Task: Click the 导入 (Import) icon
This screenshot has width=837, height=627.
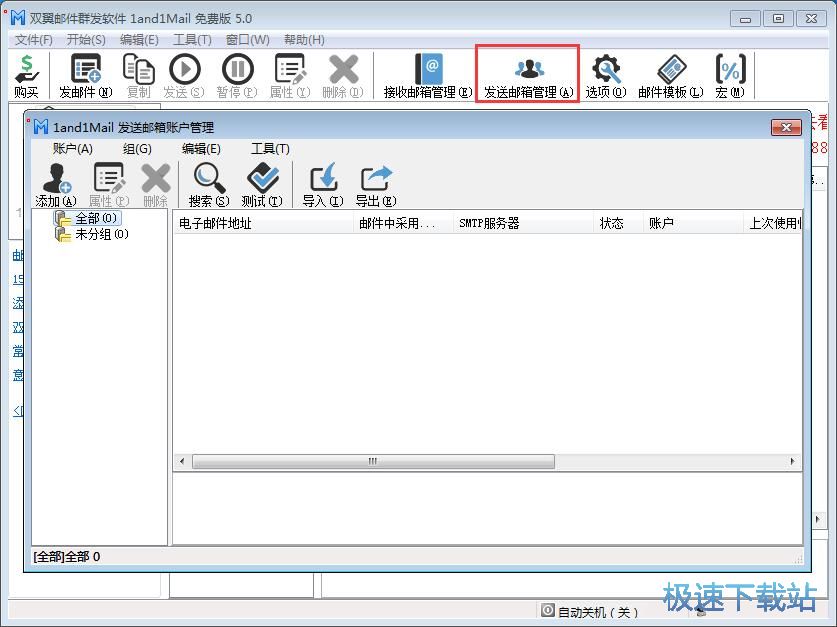Action: tap(323, 180)
